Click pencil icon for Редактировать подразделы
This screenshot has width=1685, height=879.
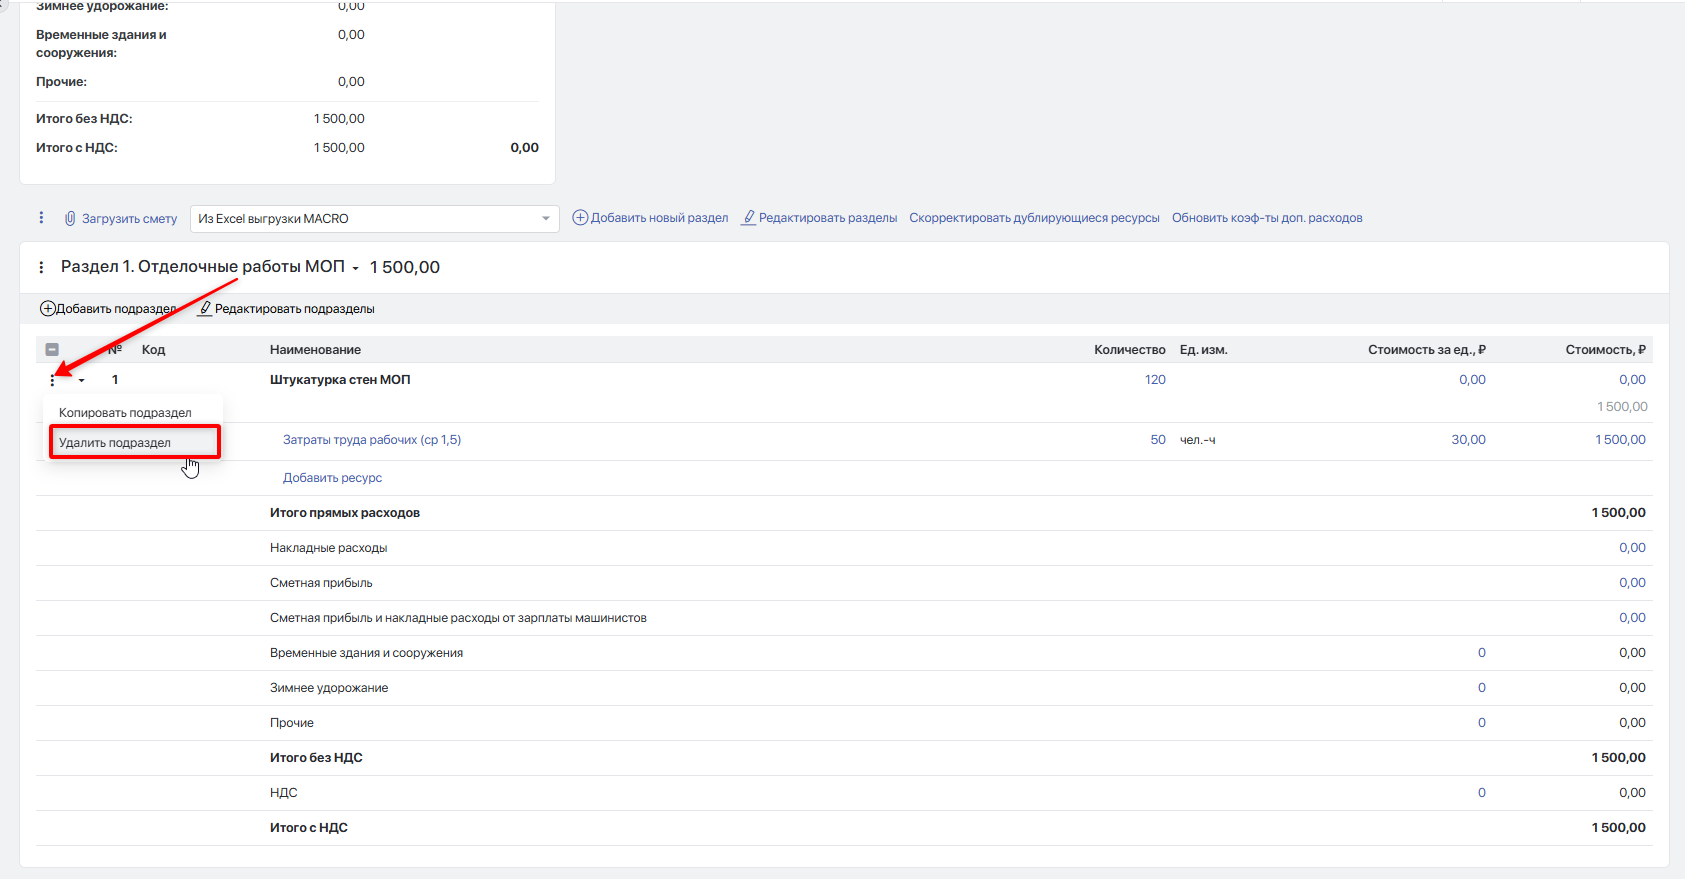[204, 308]
